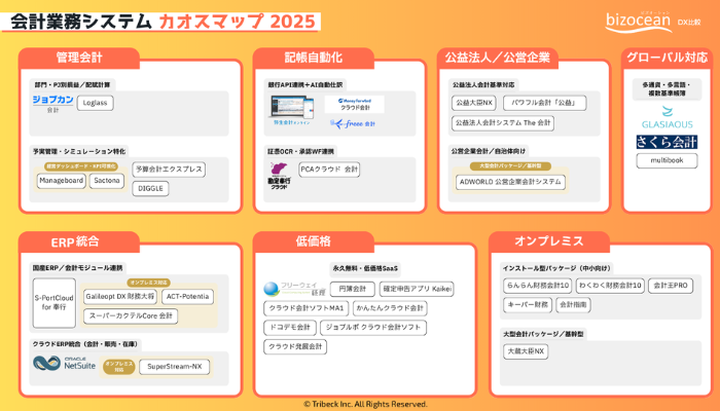This screenshot has height=411, width=720.
Task: Click the 弥生会計オンライン screenshot logo
Action: pos(292,110)
